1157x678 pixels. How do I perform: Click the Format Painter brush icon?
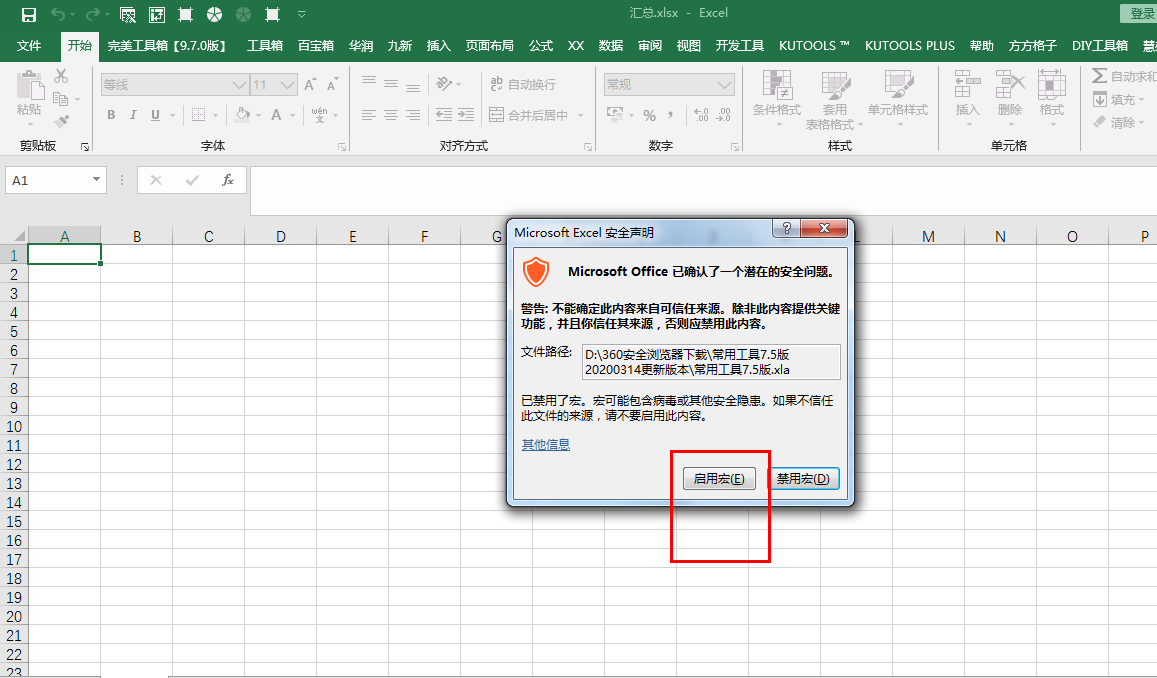tap(62, 121)
